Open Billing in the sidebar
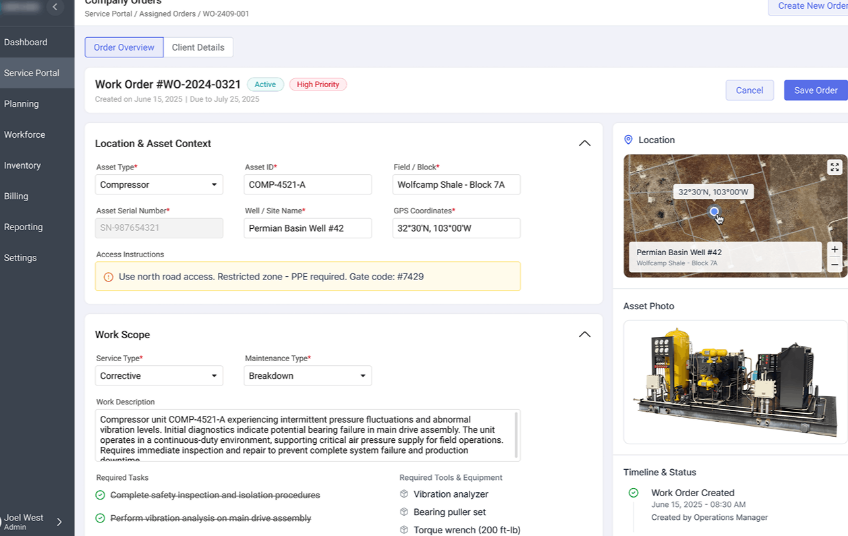 pyautogui.click(x=37, y=196)
